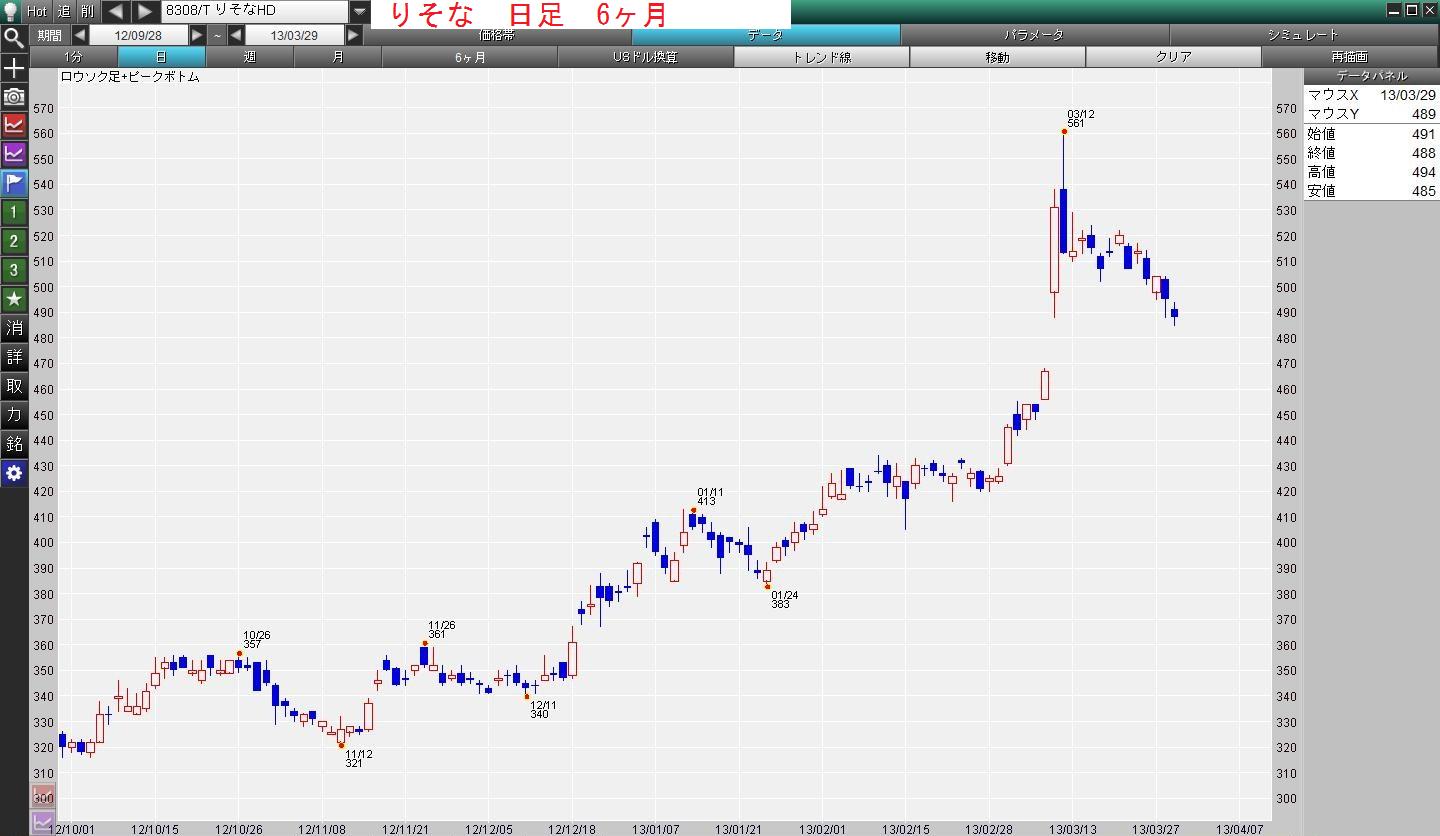The height and width of the screenshot is (836, 1440).
Task: Click the 消 sidebar icon
Action: click(14, 328)
